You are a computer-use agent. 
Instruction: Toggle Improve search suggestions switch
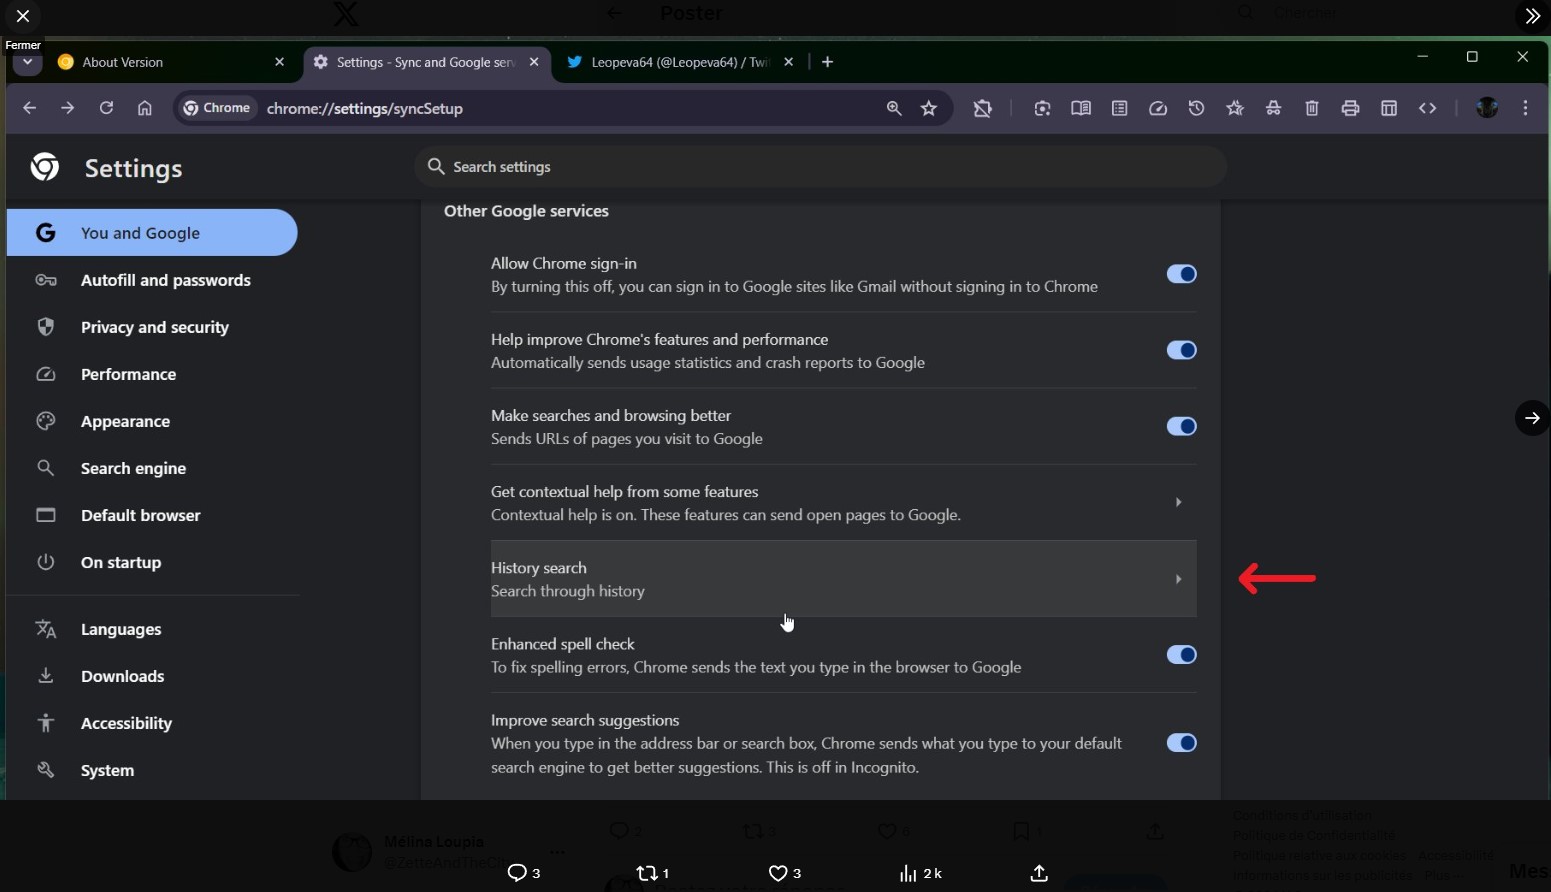[1181, 743]
